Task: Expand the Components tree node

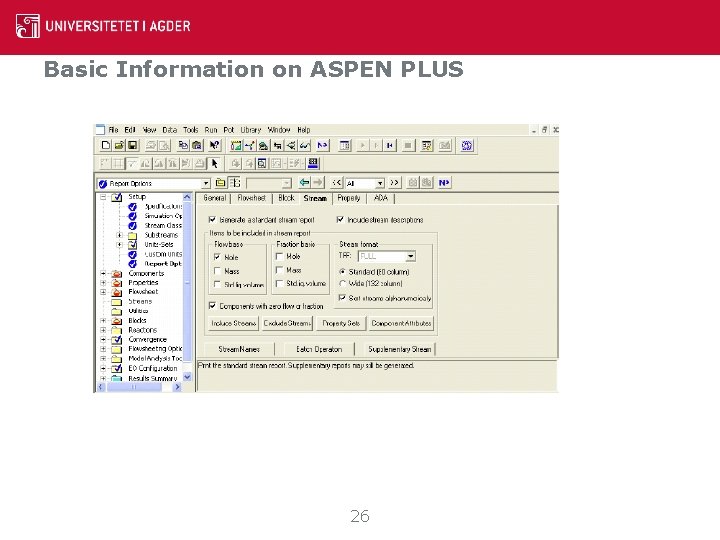Action: (x=103, y=273)
